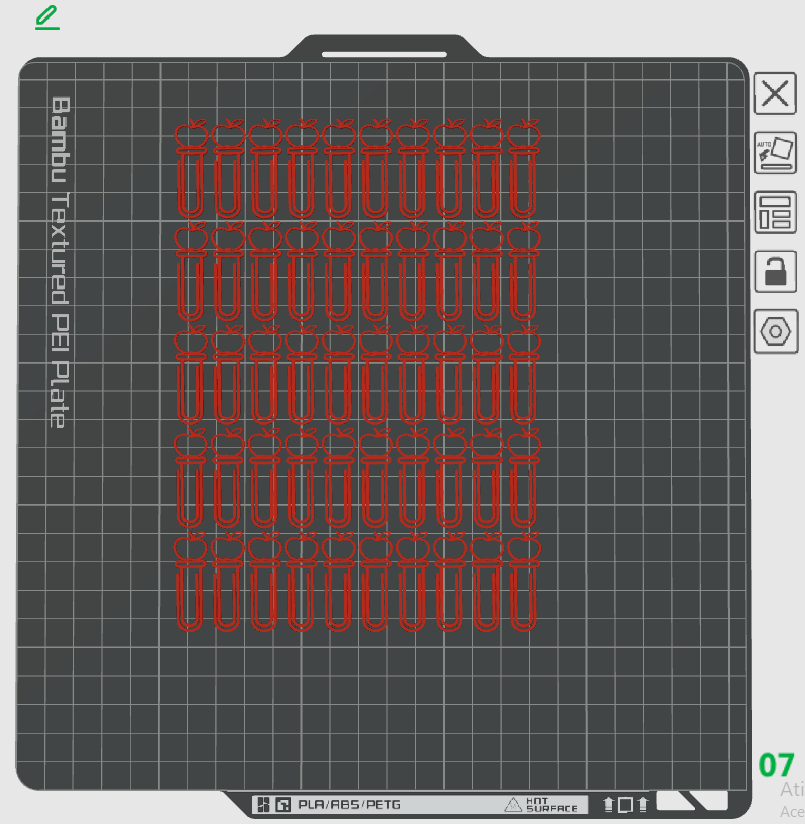Select plate number 07 label
Screen dimensions: 805x824
tap(776, 765)
